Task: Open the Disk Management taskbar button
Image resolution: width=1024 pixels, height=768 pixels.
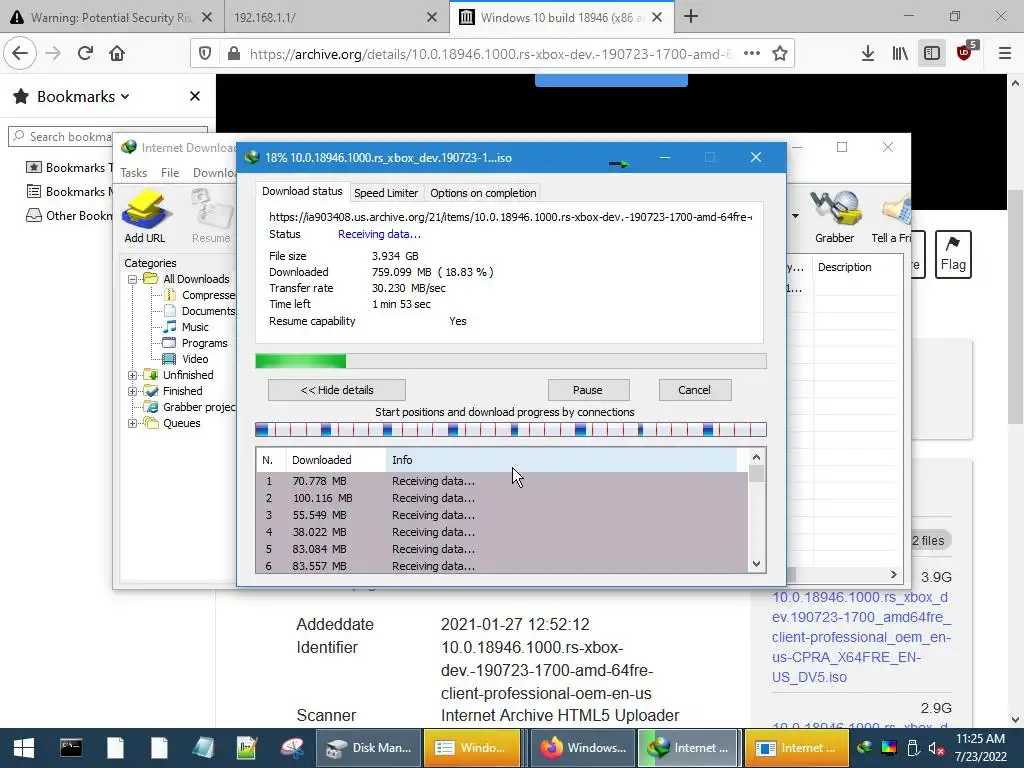Action: pos(370,748)
